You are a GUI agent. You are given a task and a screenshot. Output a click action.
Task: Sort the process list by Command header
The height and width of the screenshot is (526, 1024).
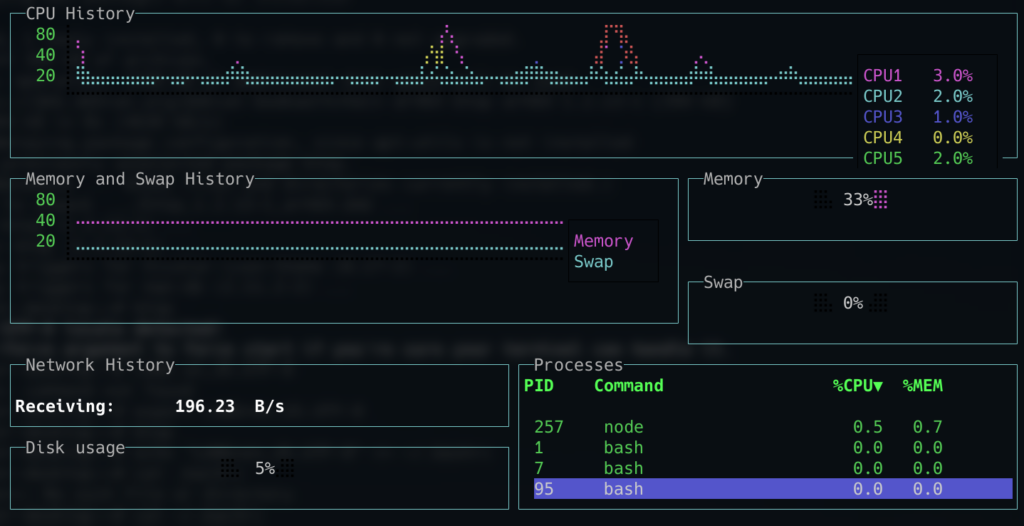[x=628, y=386]
